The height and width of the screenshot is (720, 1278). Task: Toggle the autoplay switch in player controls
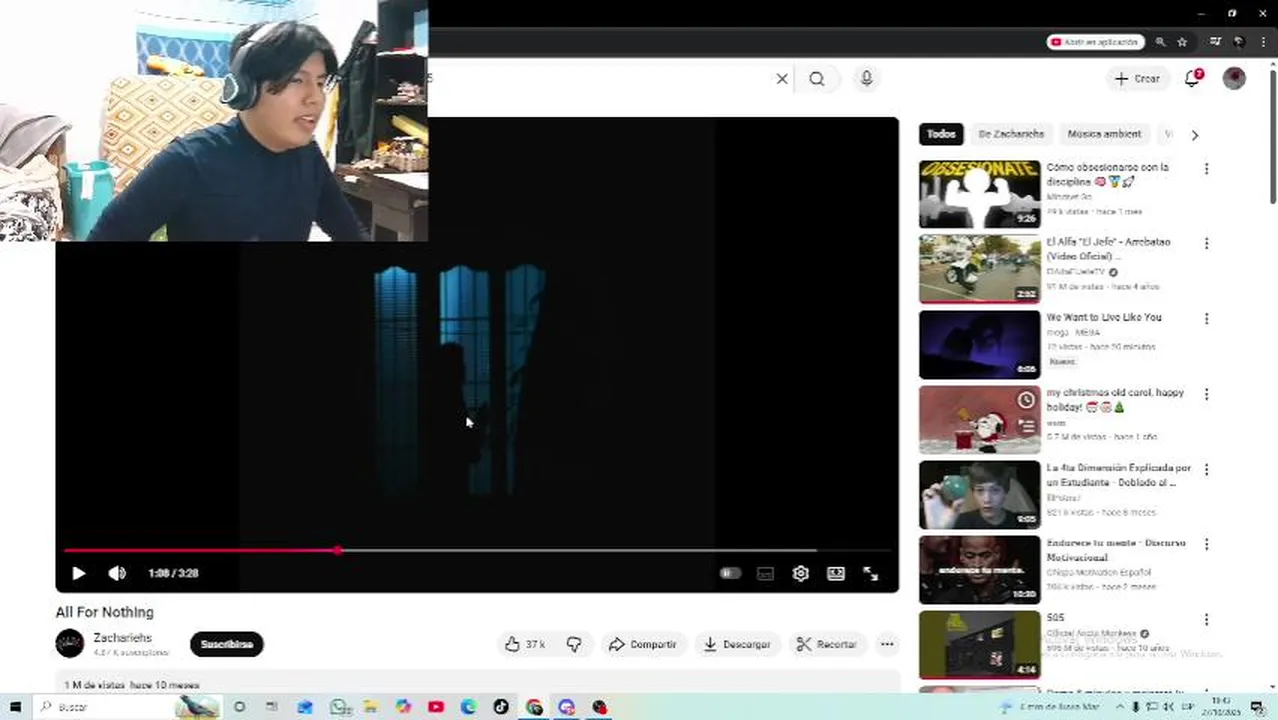(x=730, y=573)
